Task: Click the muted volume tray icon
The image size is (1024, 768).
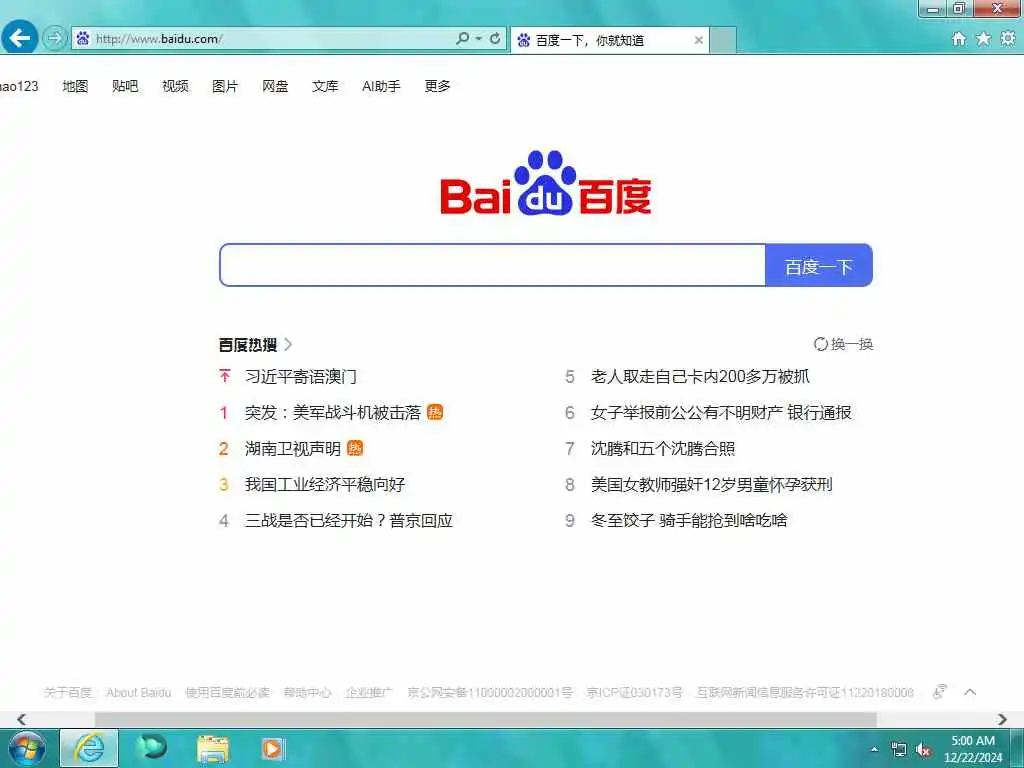Action: click(x=923, y=750)
